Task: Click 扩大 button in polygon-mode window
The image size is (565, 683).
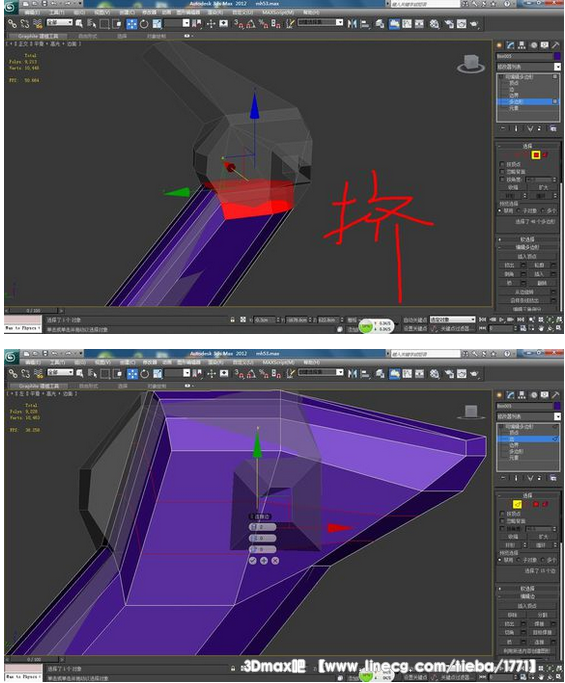Action: click(543, 187)
